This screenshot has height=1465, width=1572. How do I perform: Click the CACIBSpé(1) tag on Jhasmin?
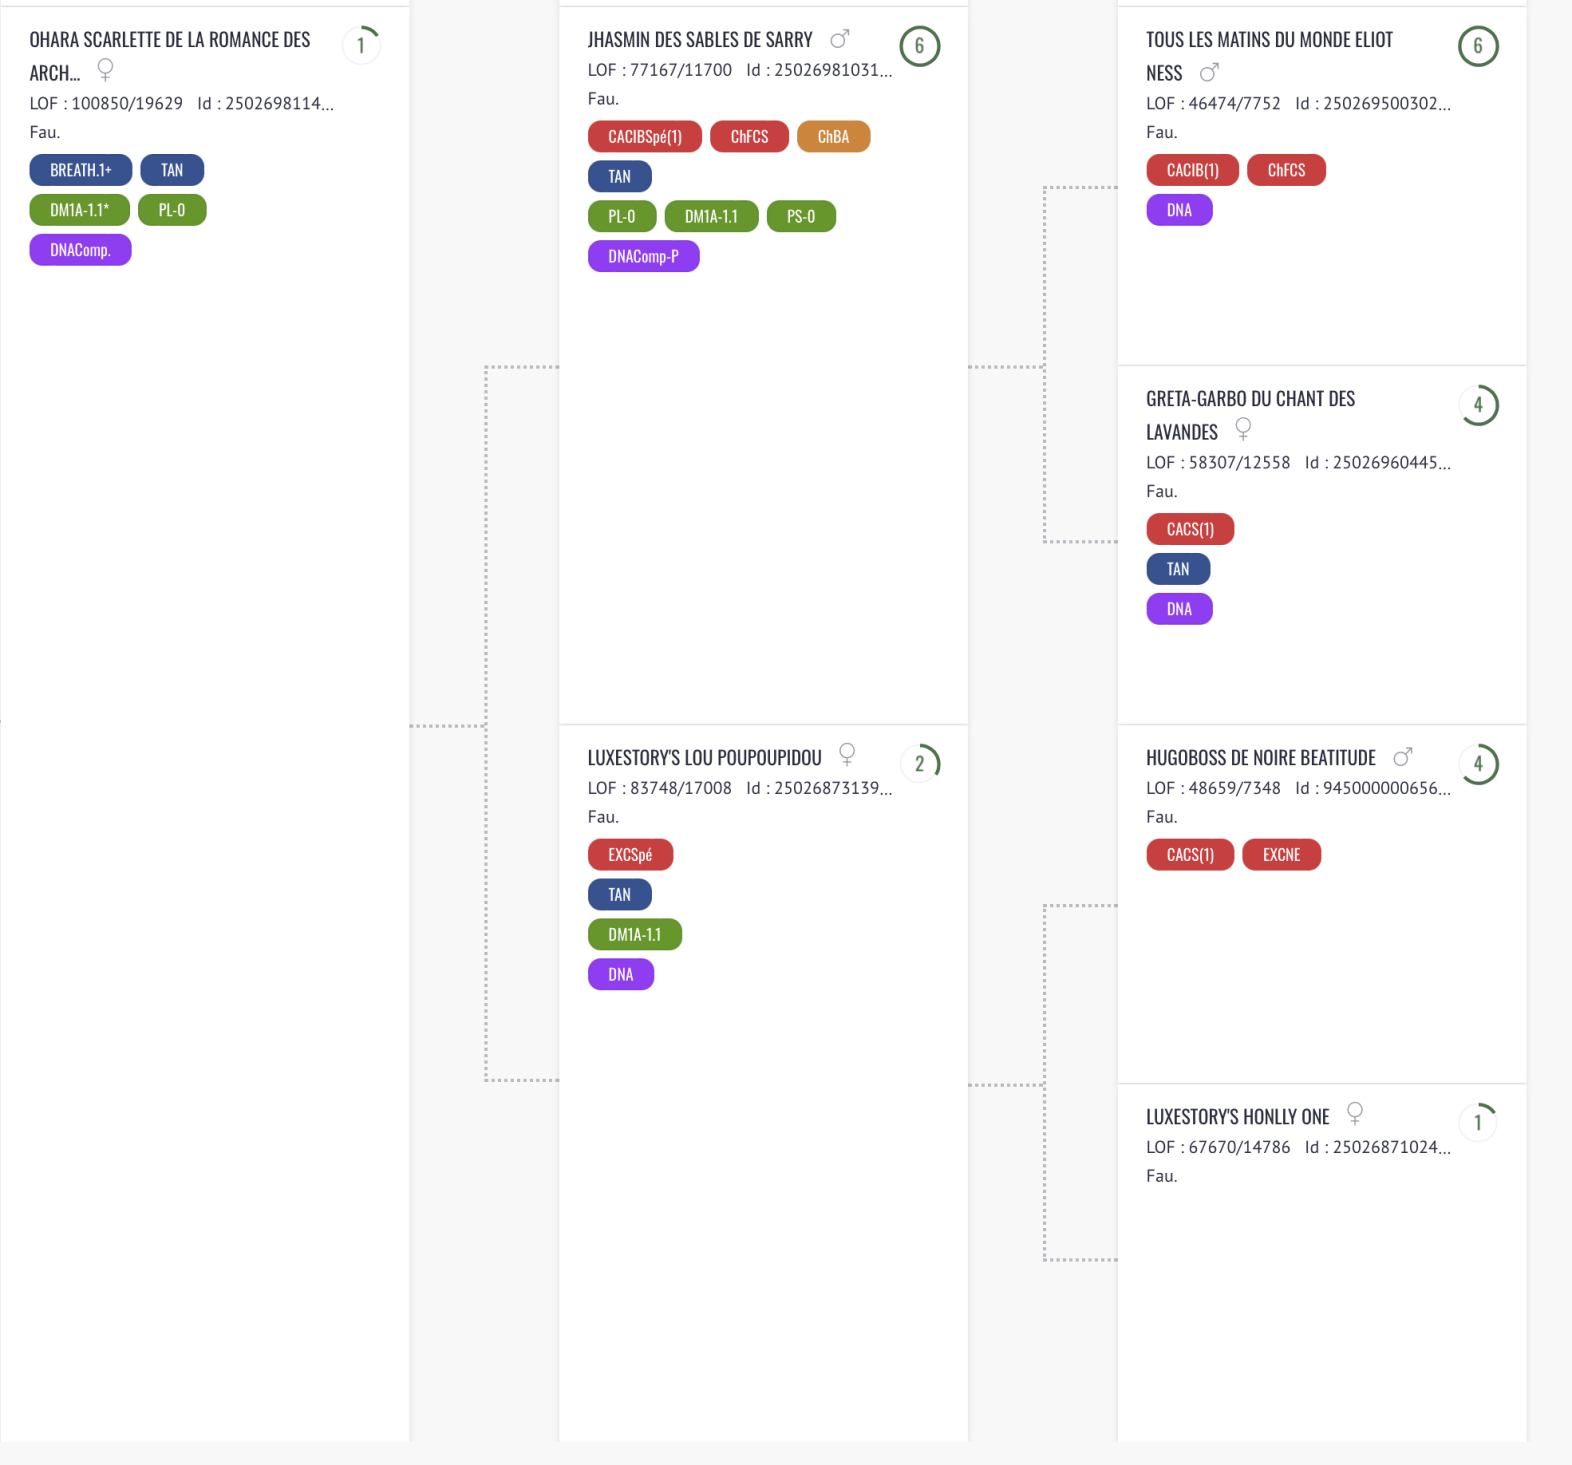645,137
